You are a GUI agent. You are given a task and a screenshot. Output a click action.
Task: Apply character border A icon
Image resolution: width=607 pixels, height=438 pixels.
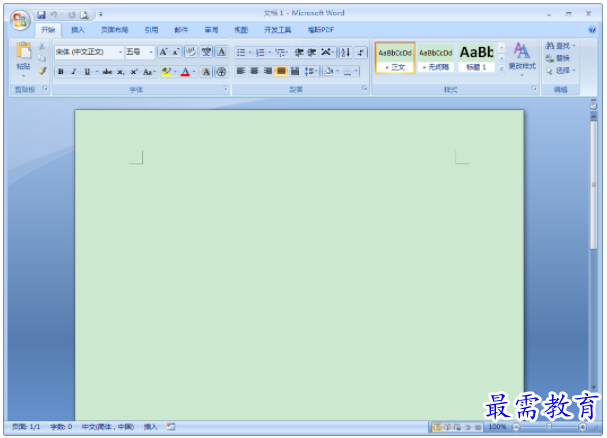coord(221,52)
